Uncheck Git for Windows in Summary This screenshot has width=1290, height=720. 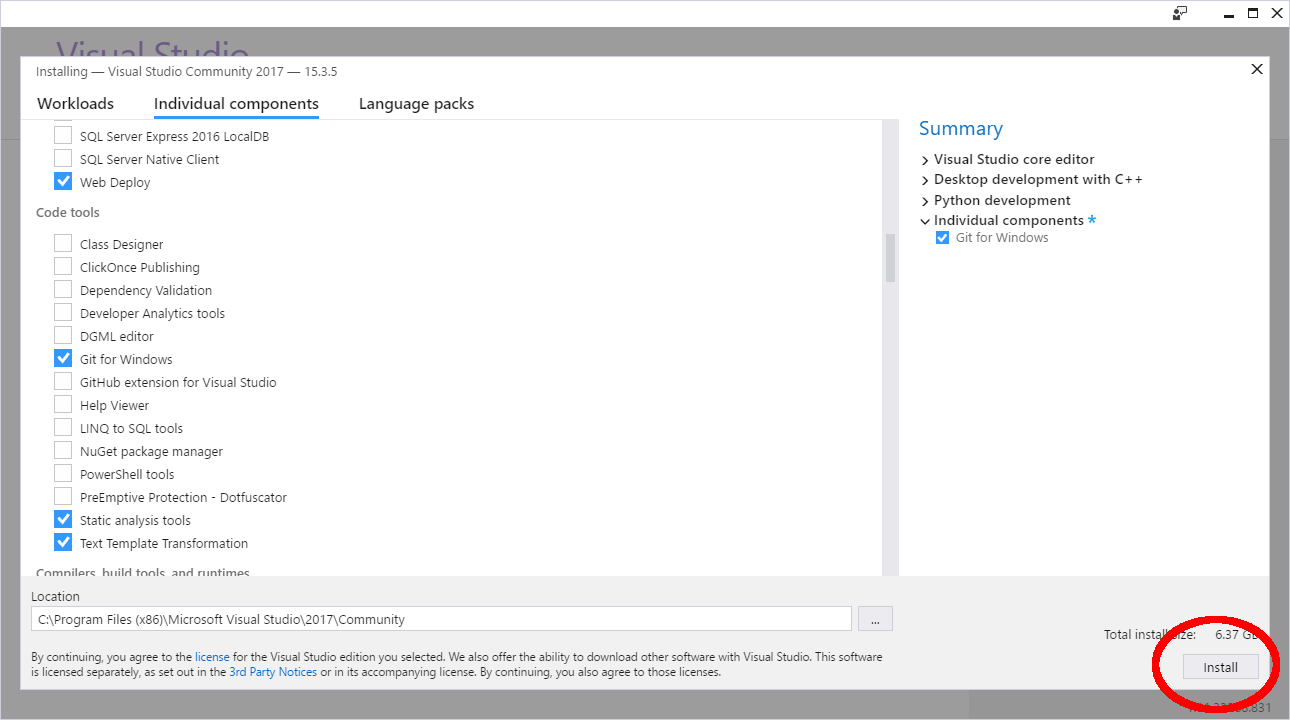942,238
